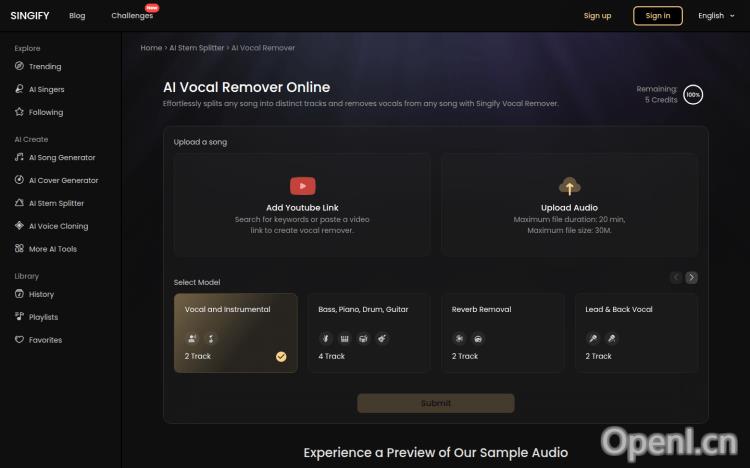Click the lead vocal microphone icon

point(593,339)
